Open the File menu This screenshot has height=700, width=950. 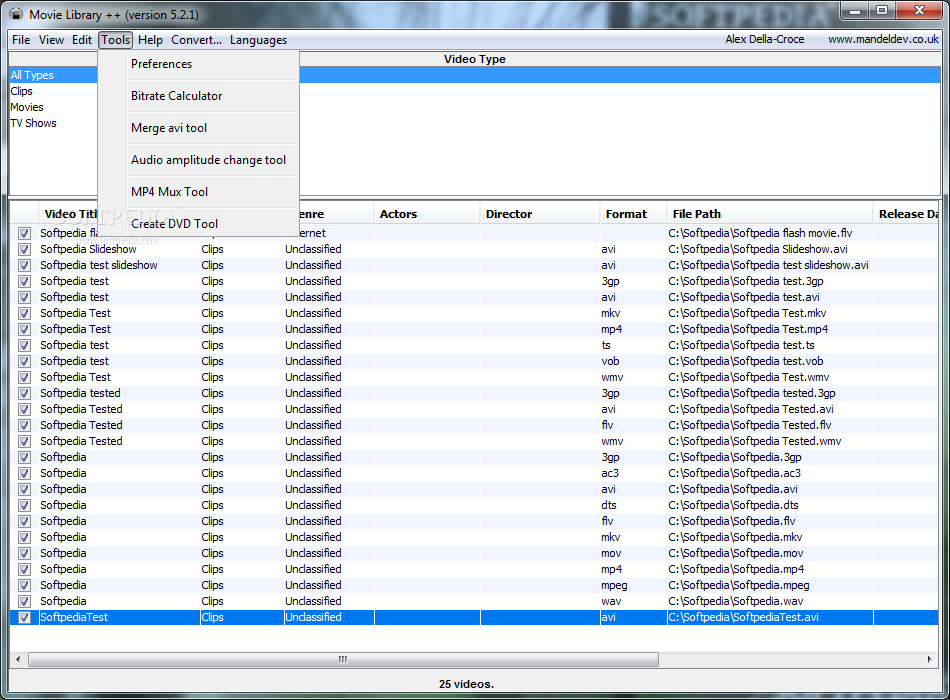pyautogui.click(x=21, y=40)
